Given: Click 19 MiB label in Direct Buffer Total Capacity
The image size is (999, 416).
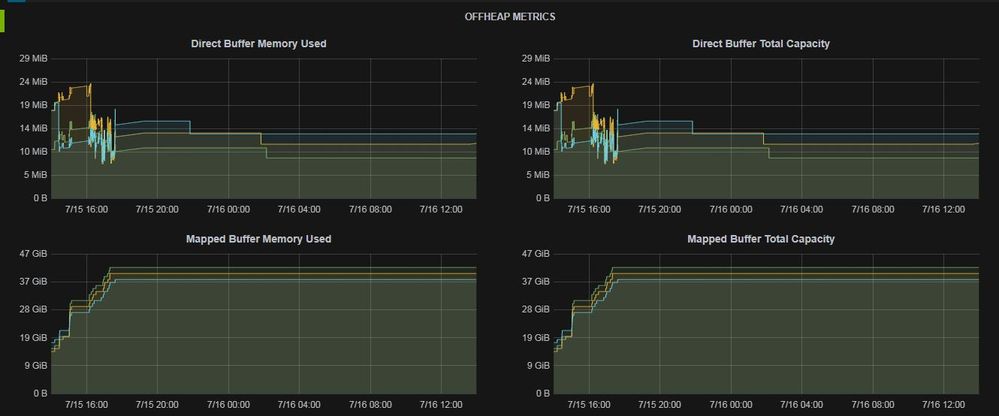Looking at the screenshot, I should pyautogui.click(x=536, y=104).
